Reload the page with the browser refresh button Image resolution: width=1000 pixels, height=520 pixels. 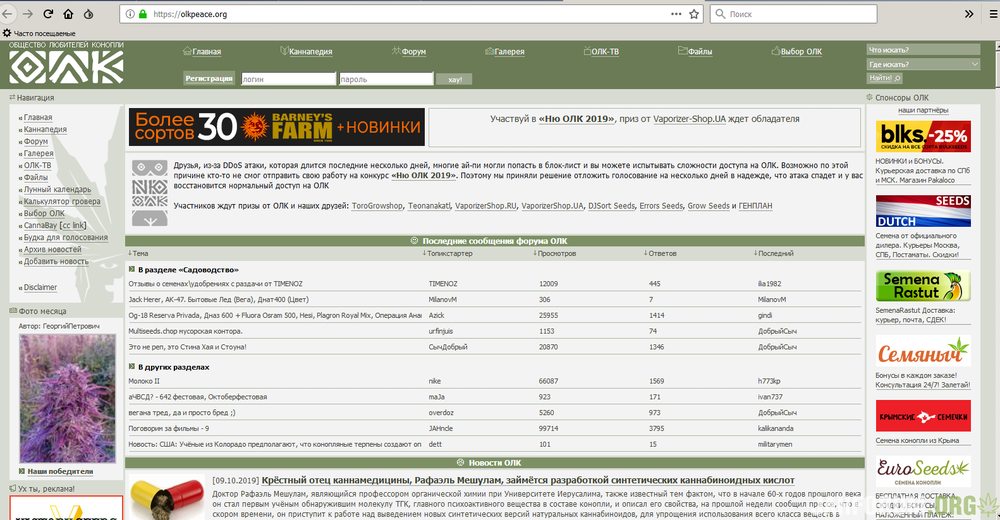point(48,13)
